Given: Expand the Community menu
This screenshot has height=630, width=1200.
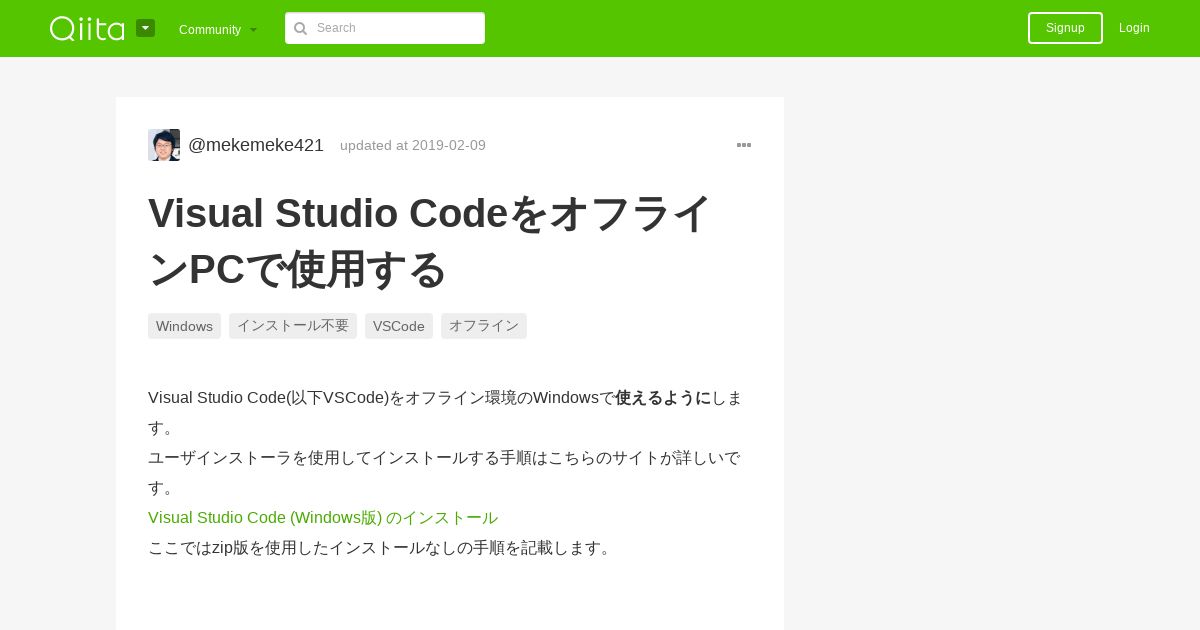Looking at the screenshot, I should pyautogui.click(x=218, y=29).
